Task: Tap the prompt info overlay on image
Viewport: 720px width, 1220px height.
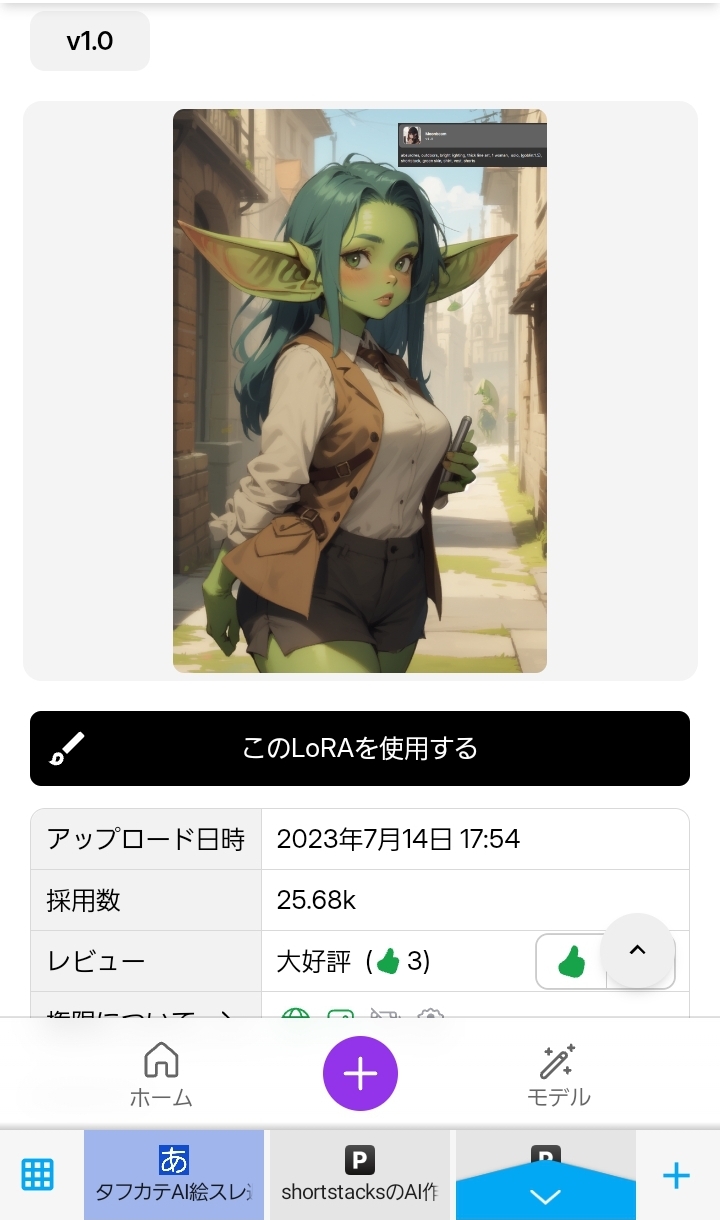Action: tap(472, 145)
